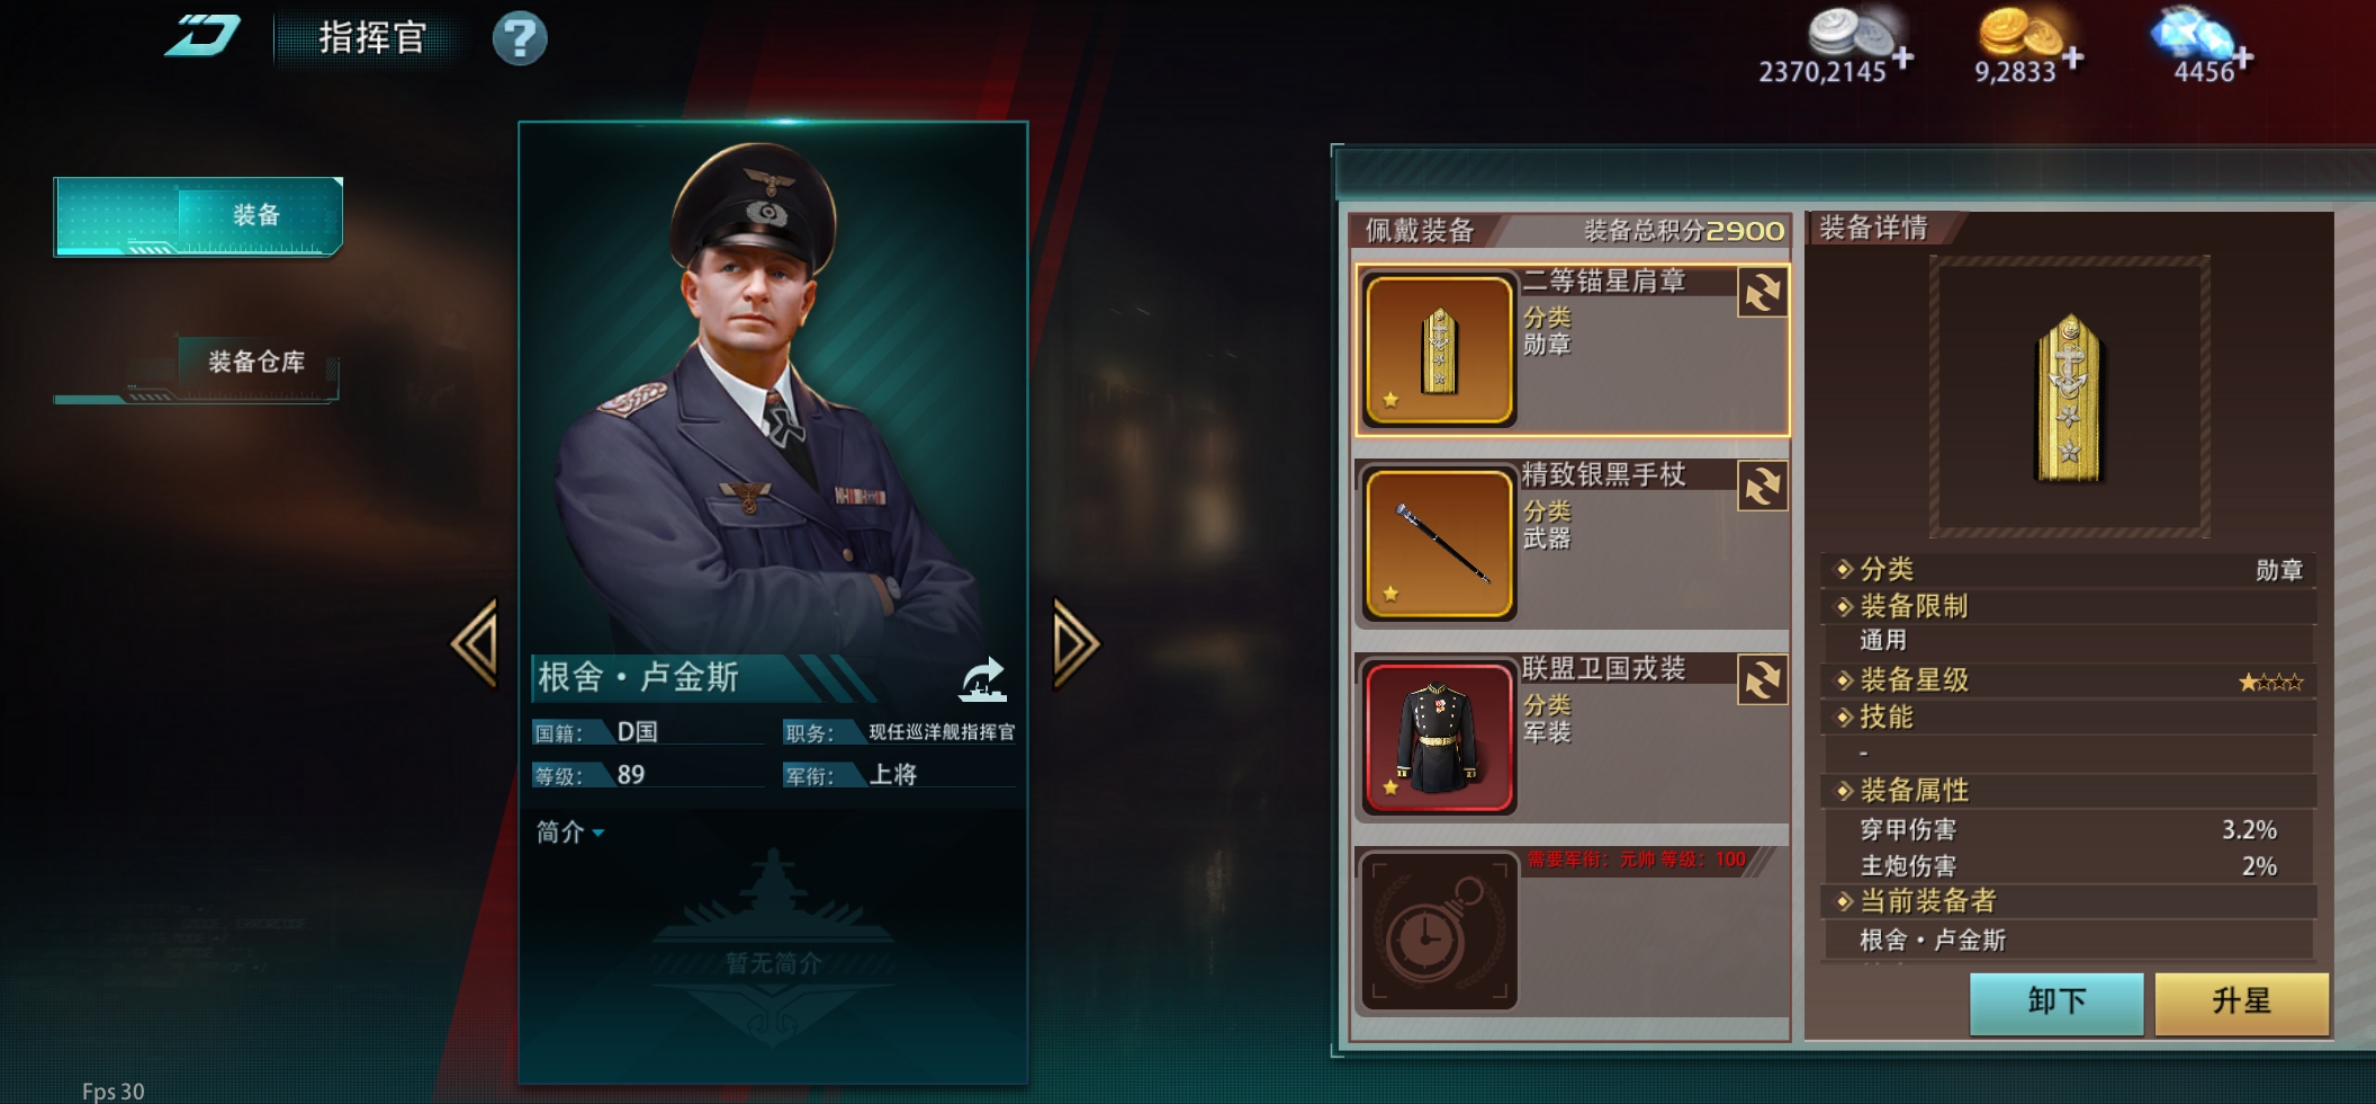Click the ship assignment share icon
Screen dimensions: 2376x1104
983,679
